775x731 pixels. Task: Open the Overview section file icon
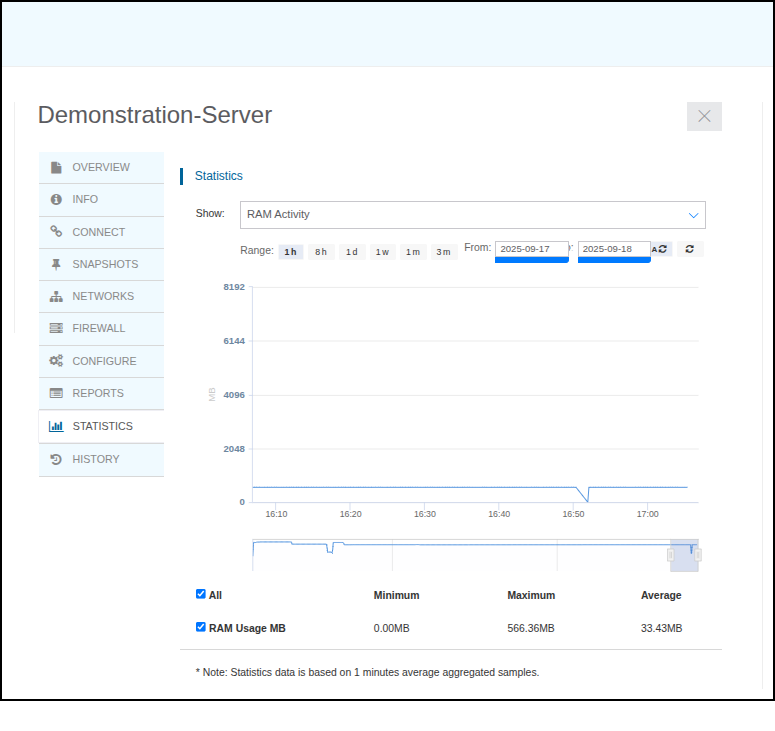coord(56,167)
